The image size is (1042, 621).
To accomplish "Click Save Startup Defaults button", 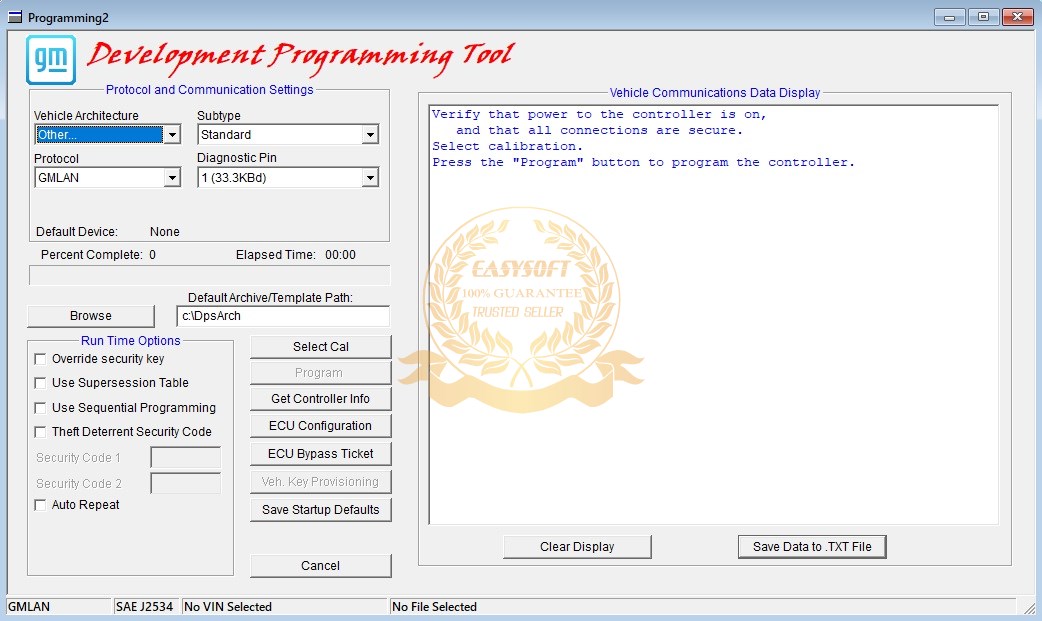I will pos(320,510).
